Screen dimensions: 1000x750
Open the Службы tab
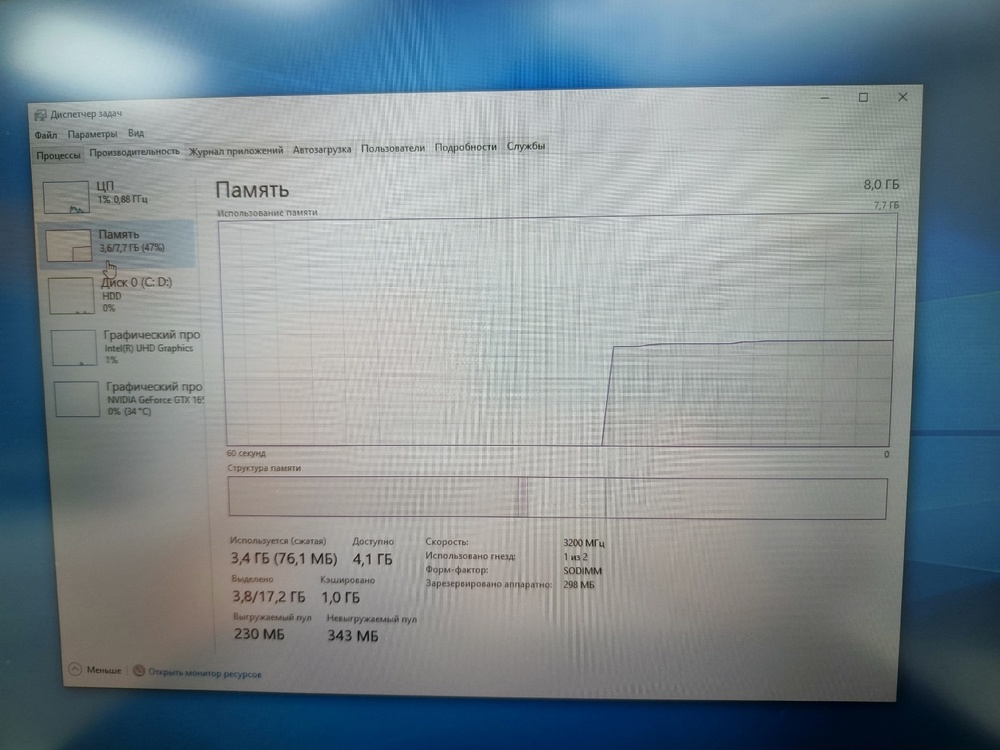coord(526,146)
